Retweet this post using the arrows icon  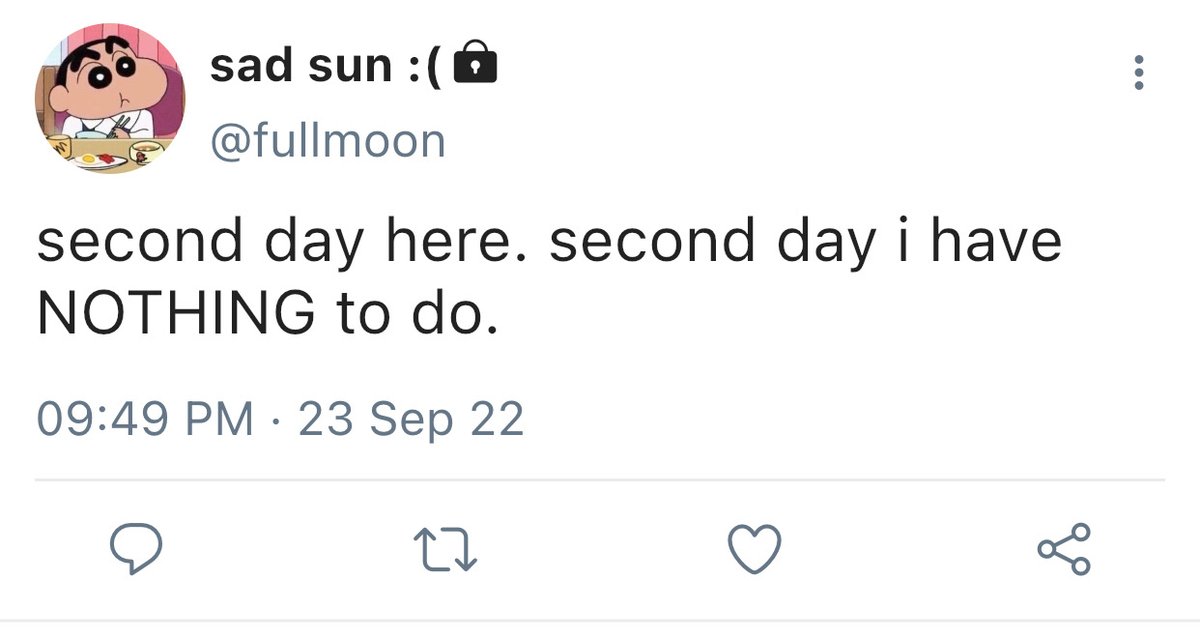point(445,551)
